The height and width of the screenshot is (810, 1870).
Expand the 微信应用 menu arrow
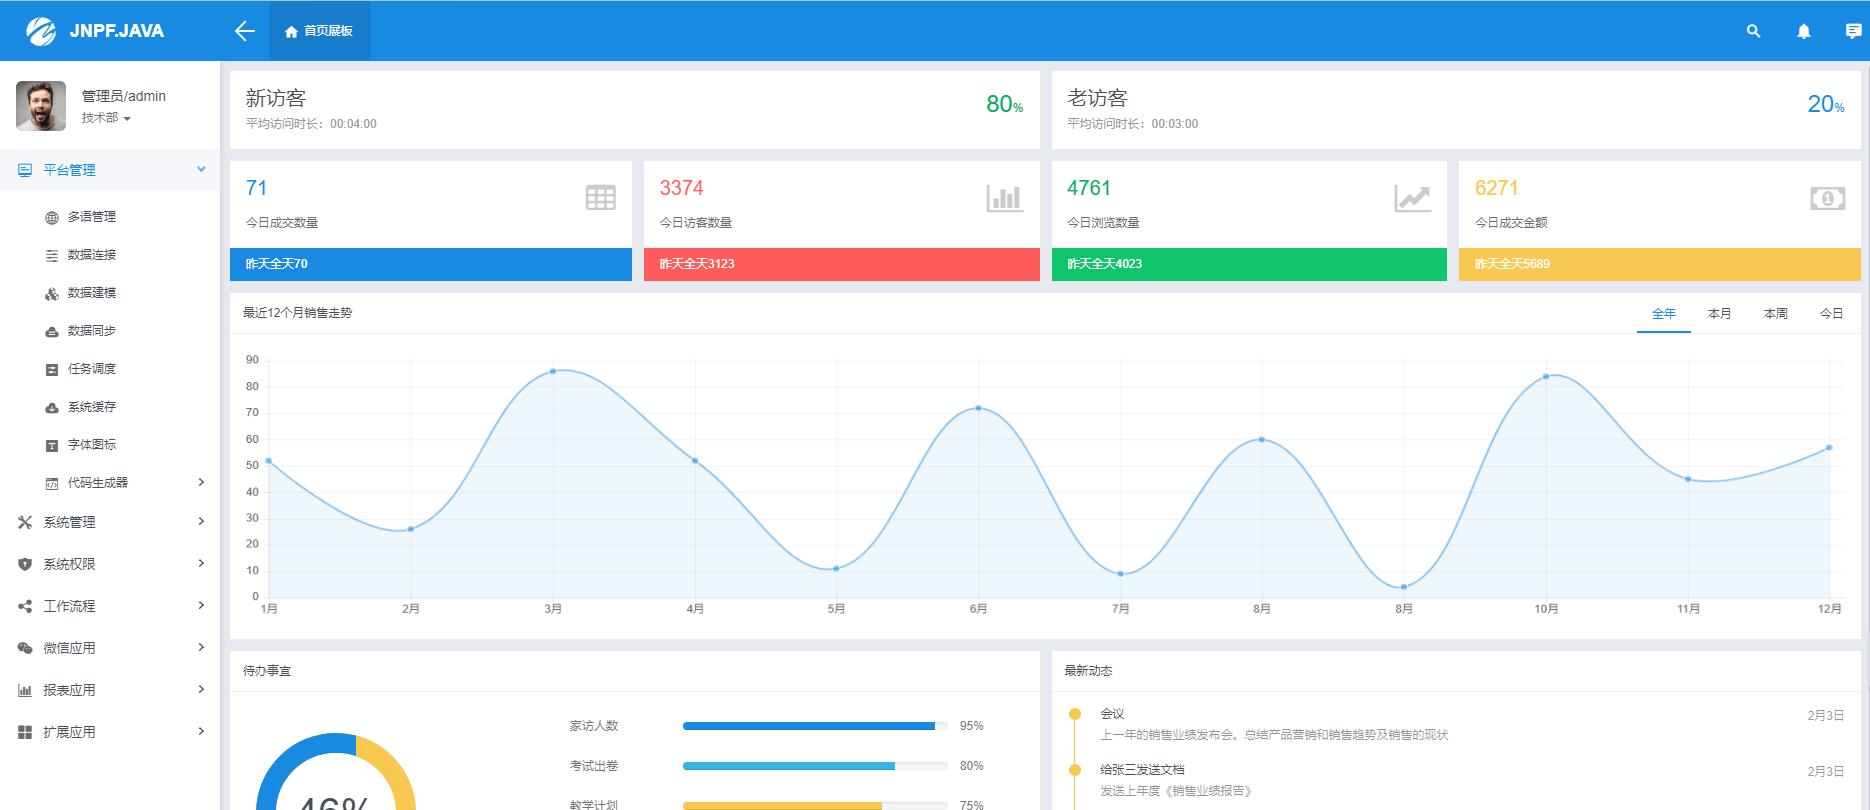(201, 647)
